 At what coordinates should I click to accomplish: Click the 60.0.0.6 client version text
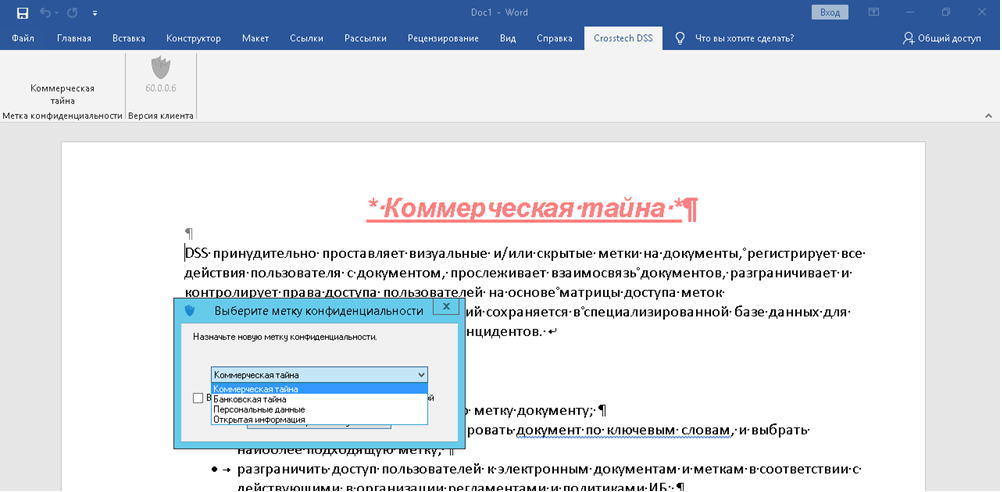tap(160, 89)
